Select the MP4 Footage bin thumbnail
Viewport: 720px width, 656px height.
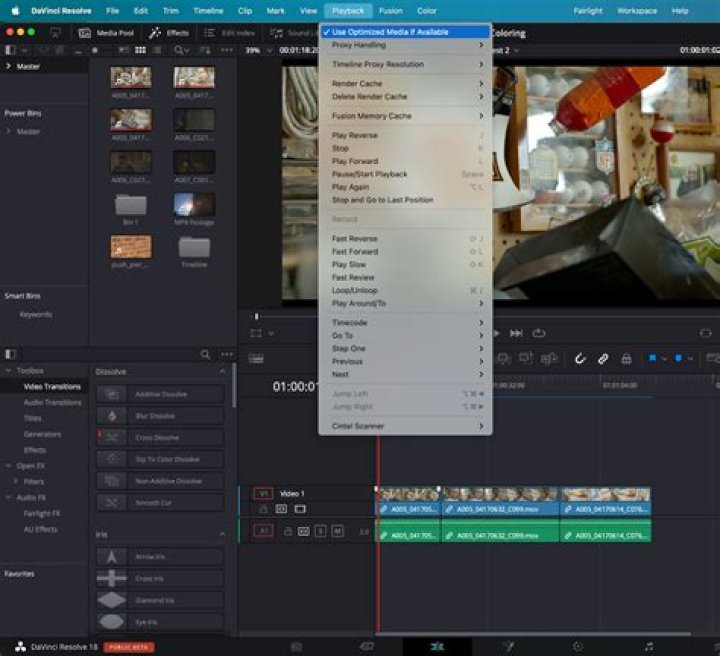(194, 206)
